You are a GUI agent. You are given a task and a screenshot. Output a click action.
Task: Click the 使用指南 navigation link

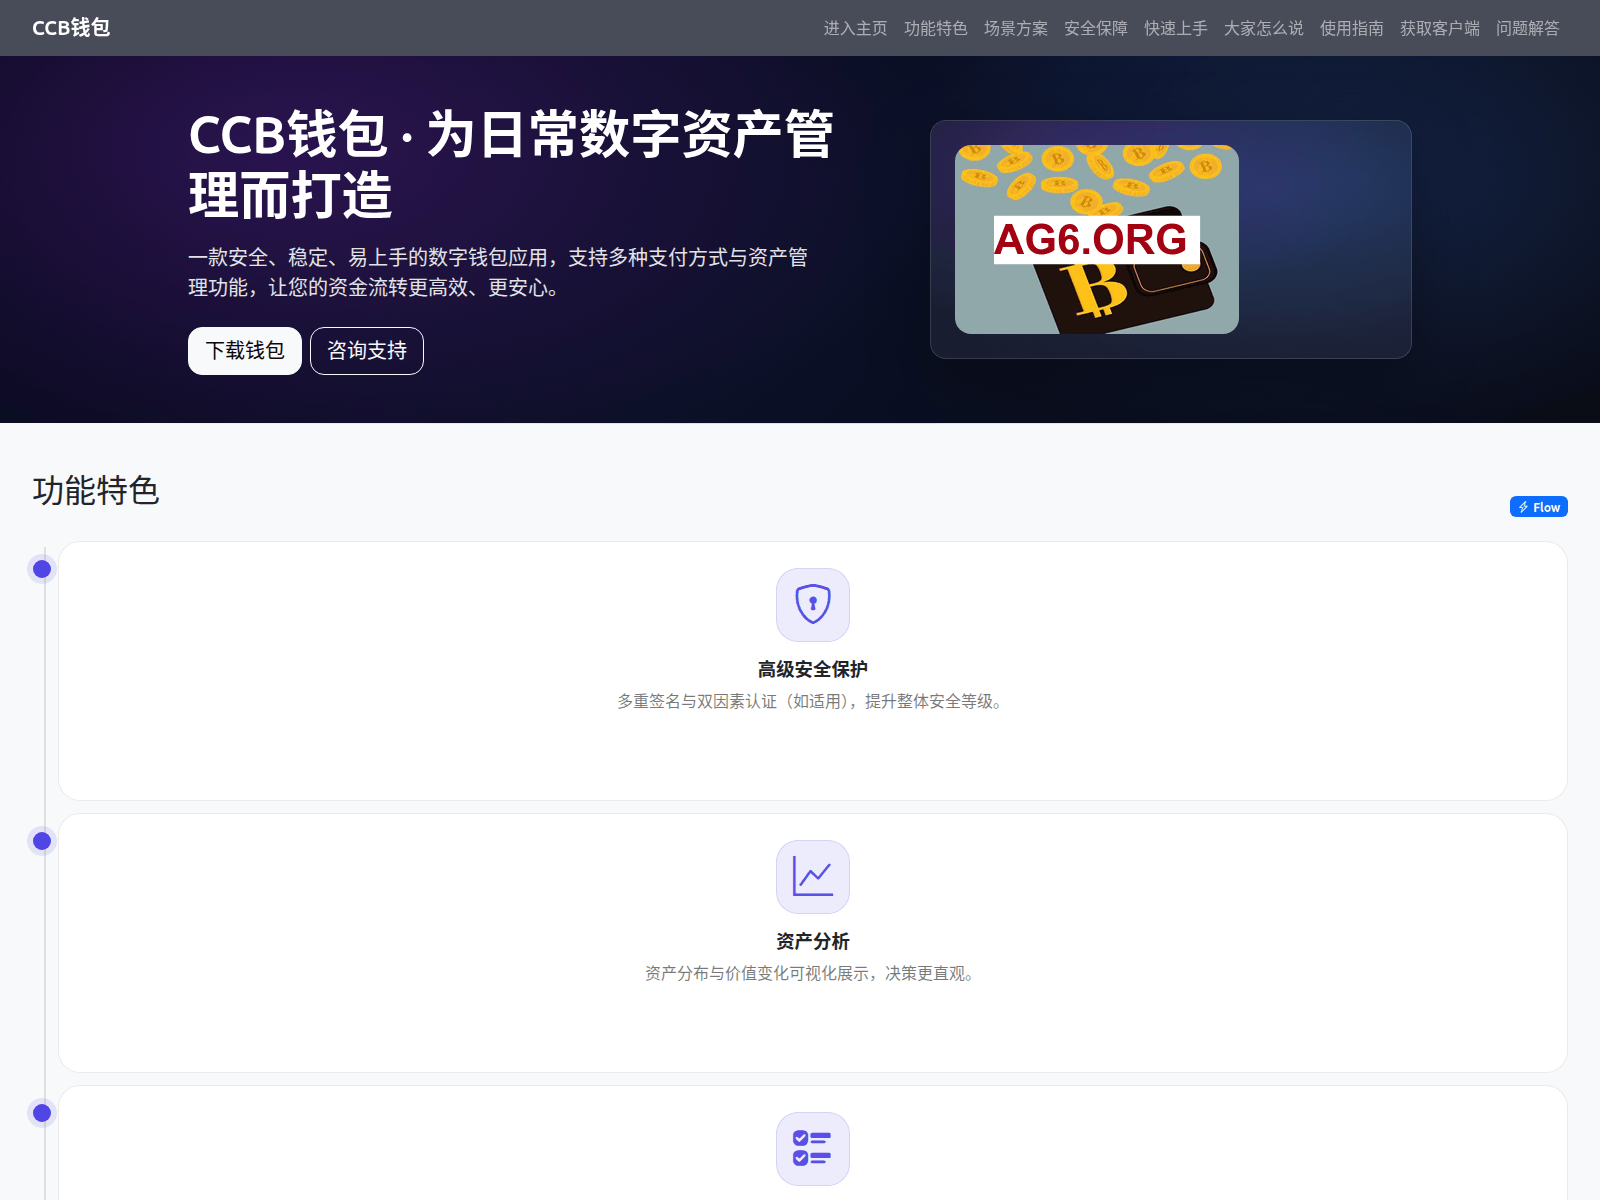[1351, 28]
